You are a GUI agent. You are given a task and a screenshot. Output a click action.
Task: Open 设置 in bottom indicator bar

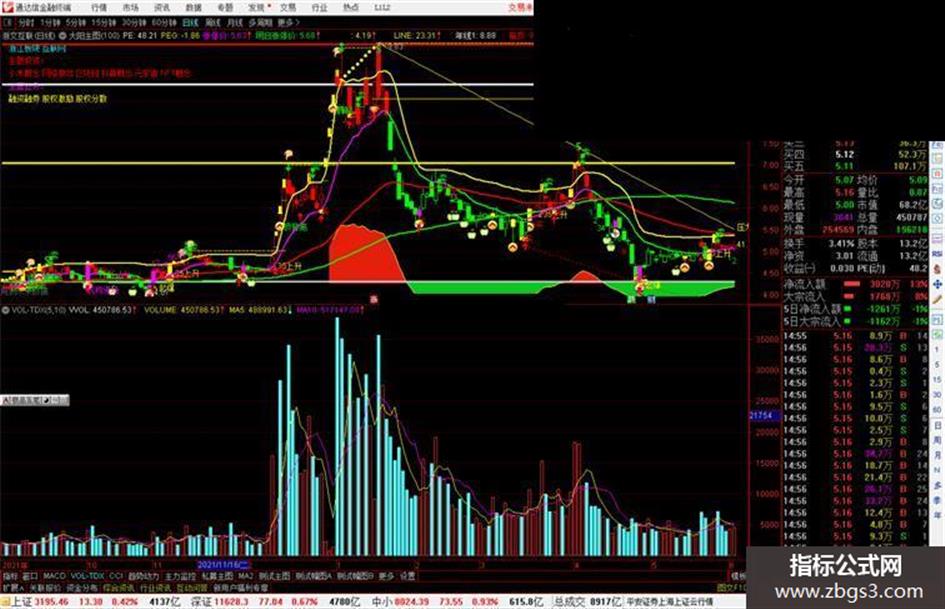[408, 576]
